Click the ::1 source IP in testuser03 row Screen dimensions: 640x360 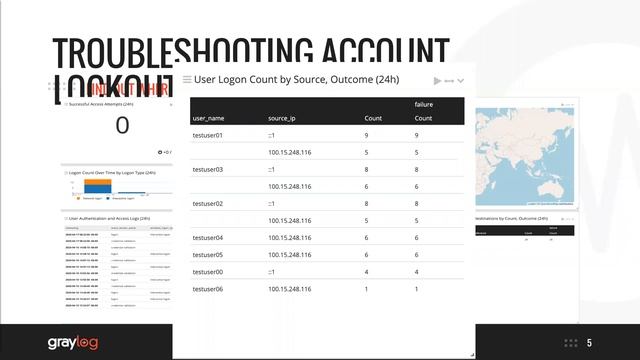[x=271, y=169]
